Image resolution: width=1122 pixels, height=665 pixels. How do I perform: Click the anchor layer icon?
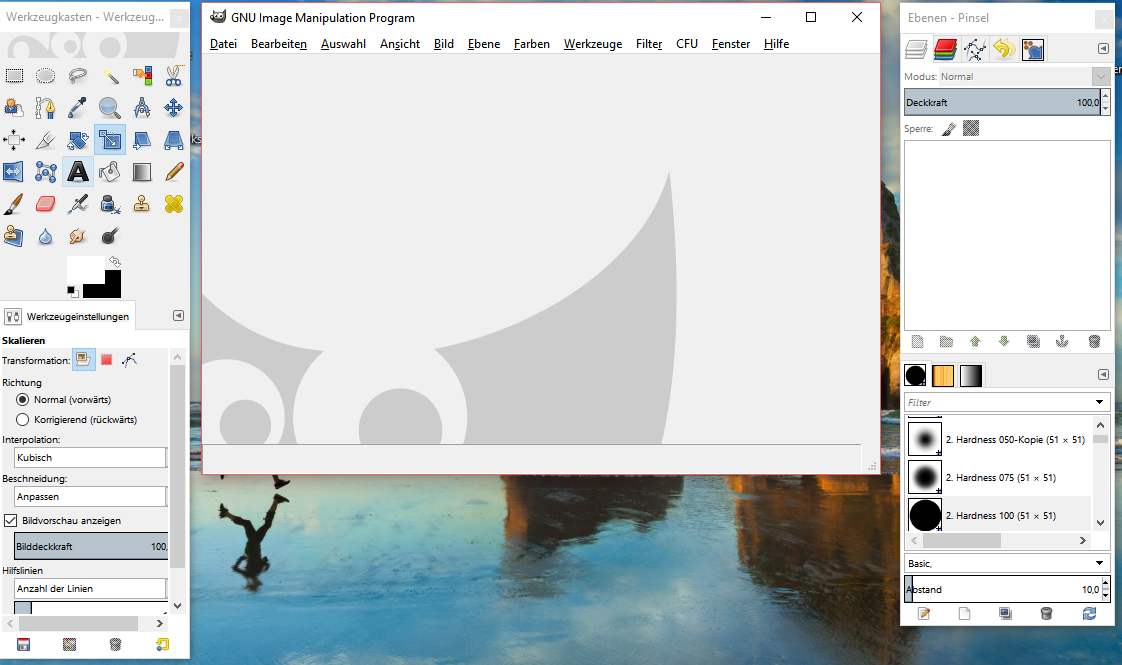(1064, 341)
